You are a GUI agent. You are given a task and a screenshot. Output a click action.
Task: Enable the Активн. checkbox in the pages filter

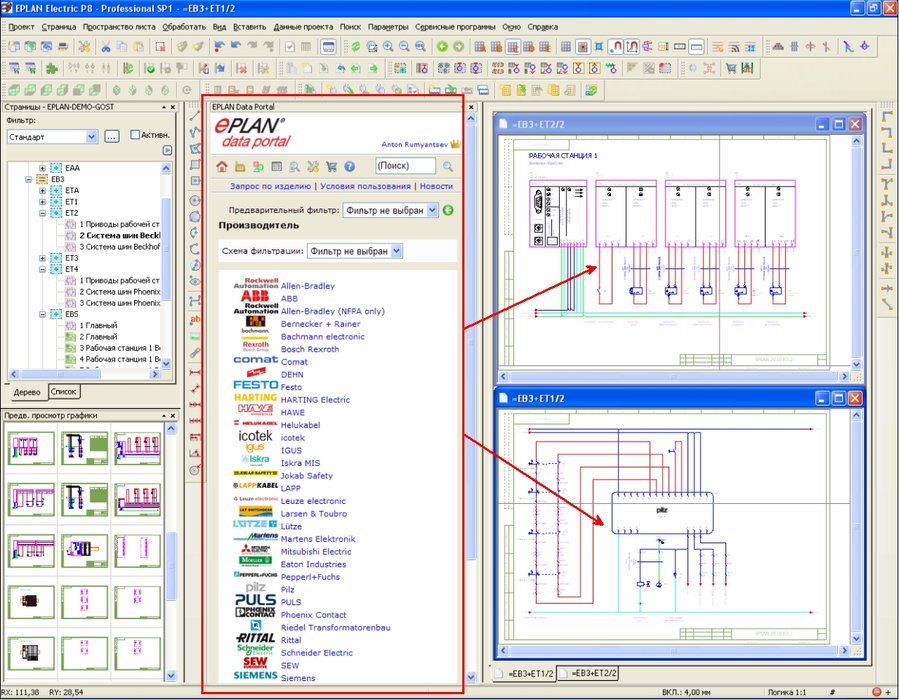(135, 135)
